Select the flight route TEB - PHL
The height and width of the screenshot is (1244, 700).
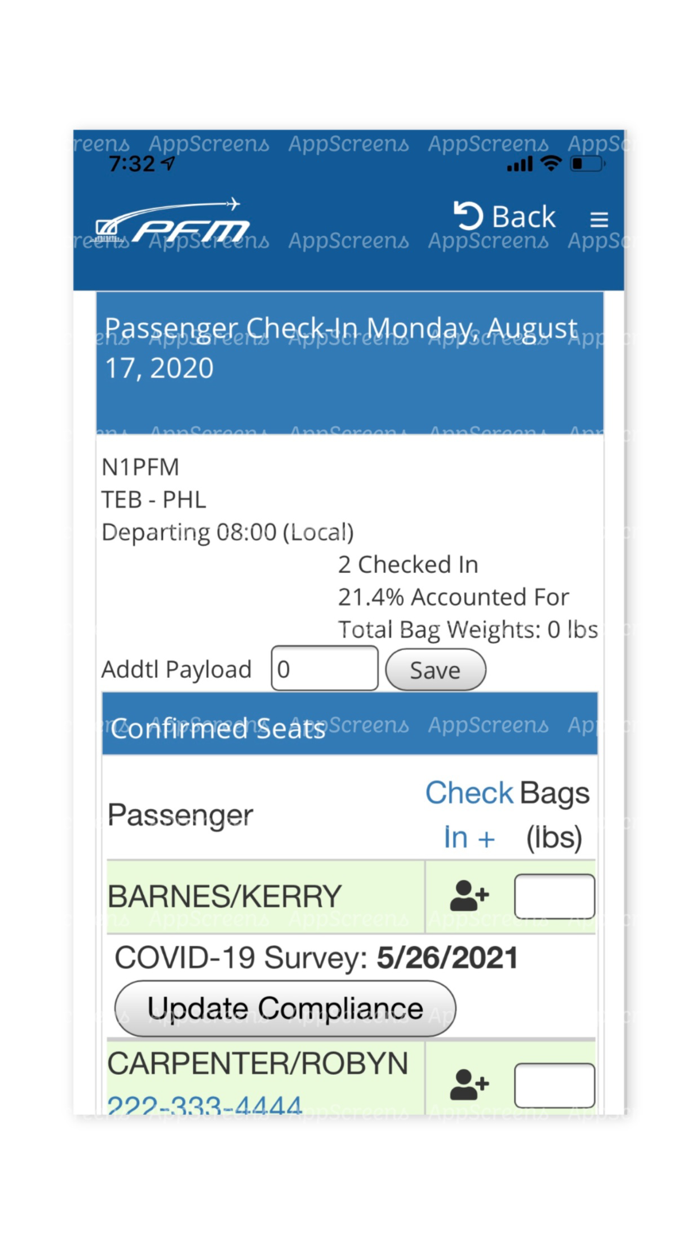pyautogui.click(x=153, y=499)
